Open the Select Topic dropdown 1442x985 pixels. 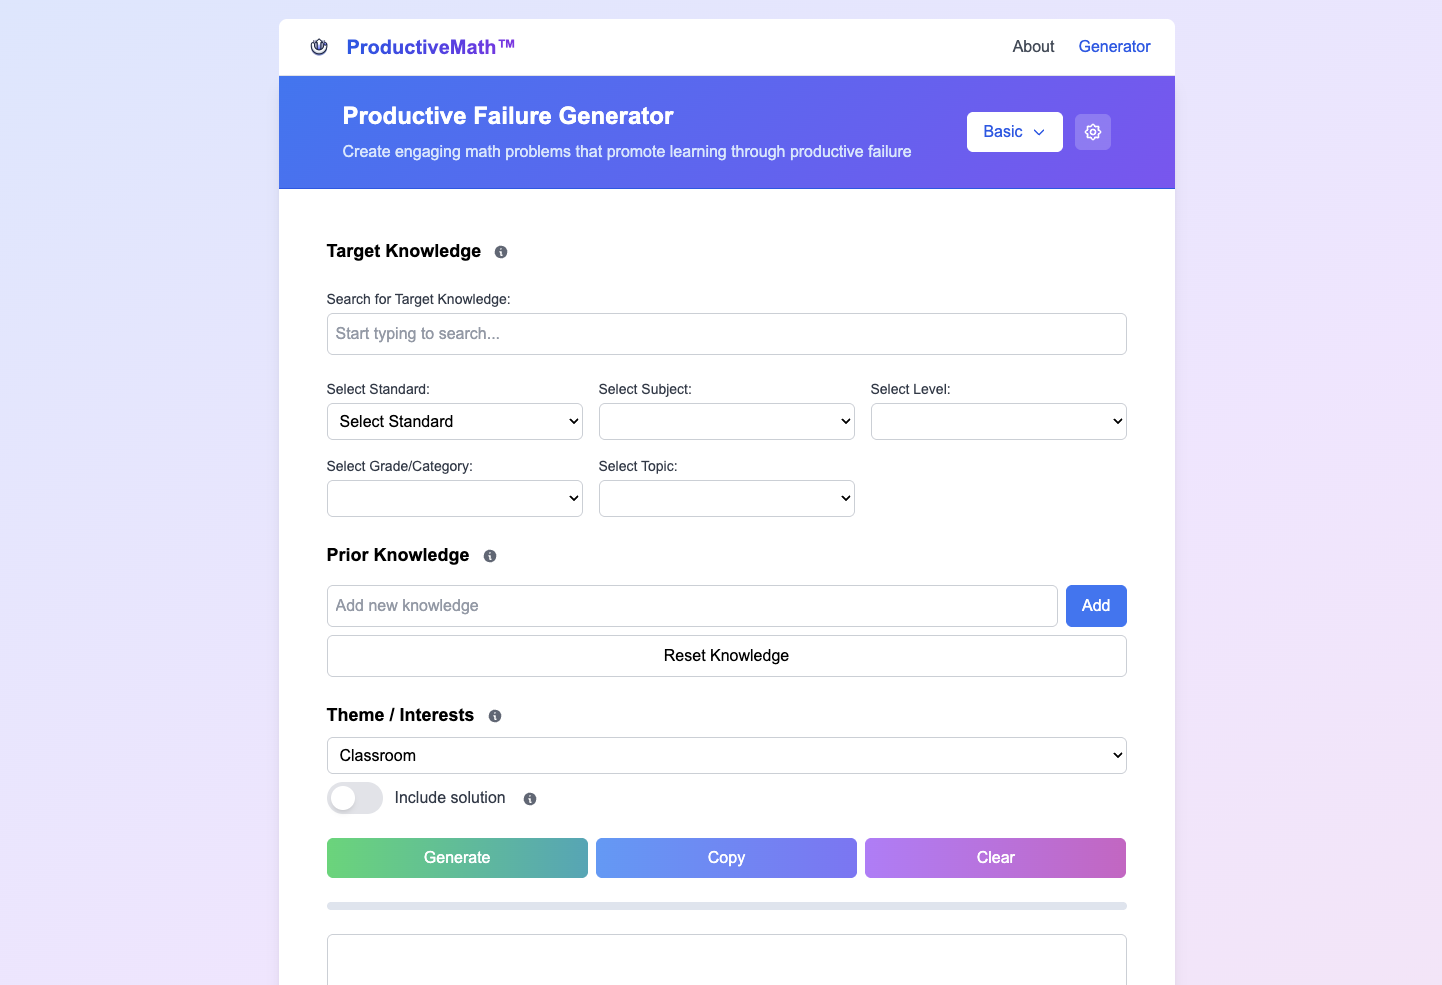click(727, 498)
